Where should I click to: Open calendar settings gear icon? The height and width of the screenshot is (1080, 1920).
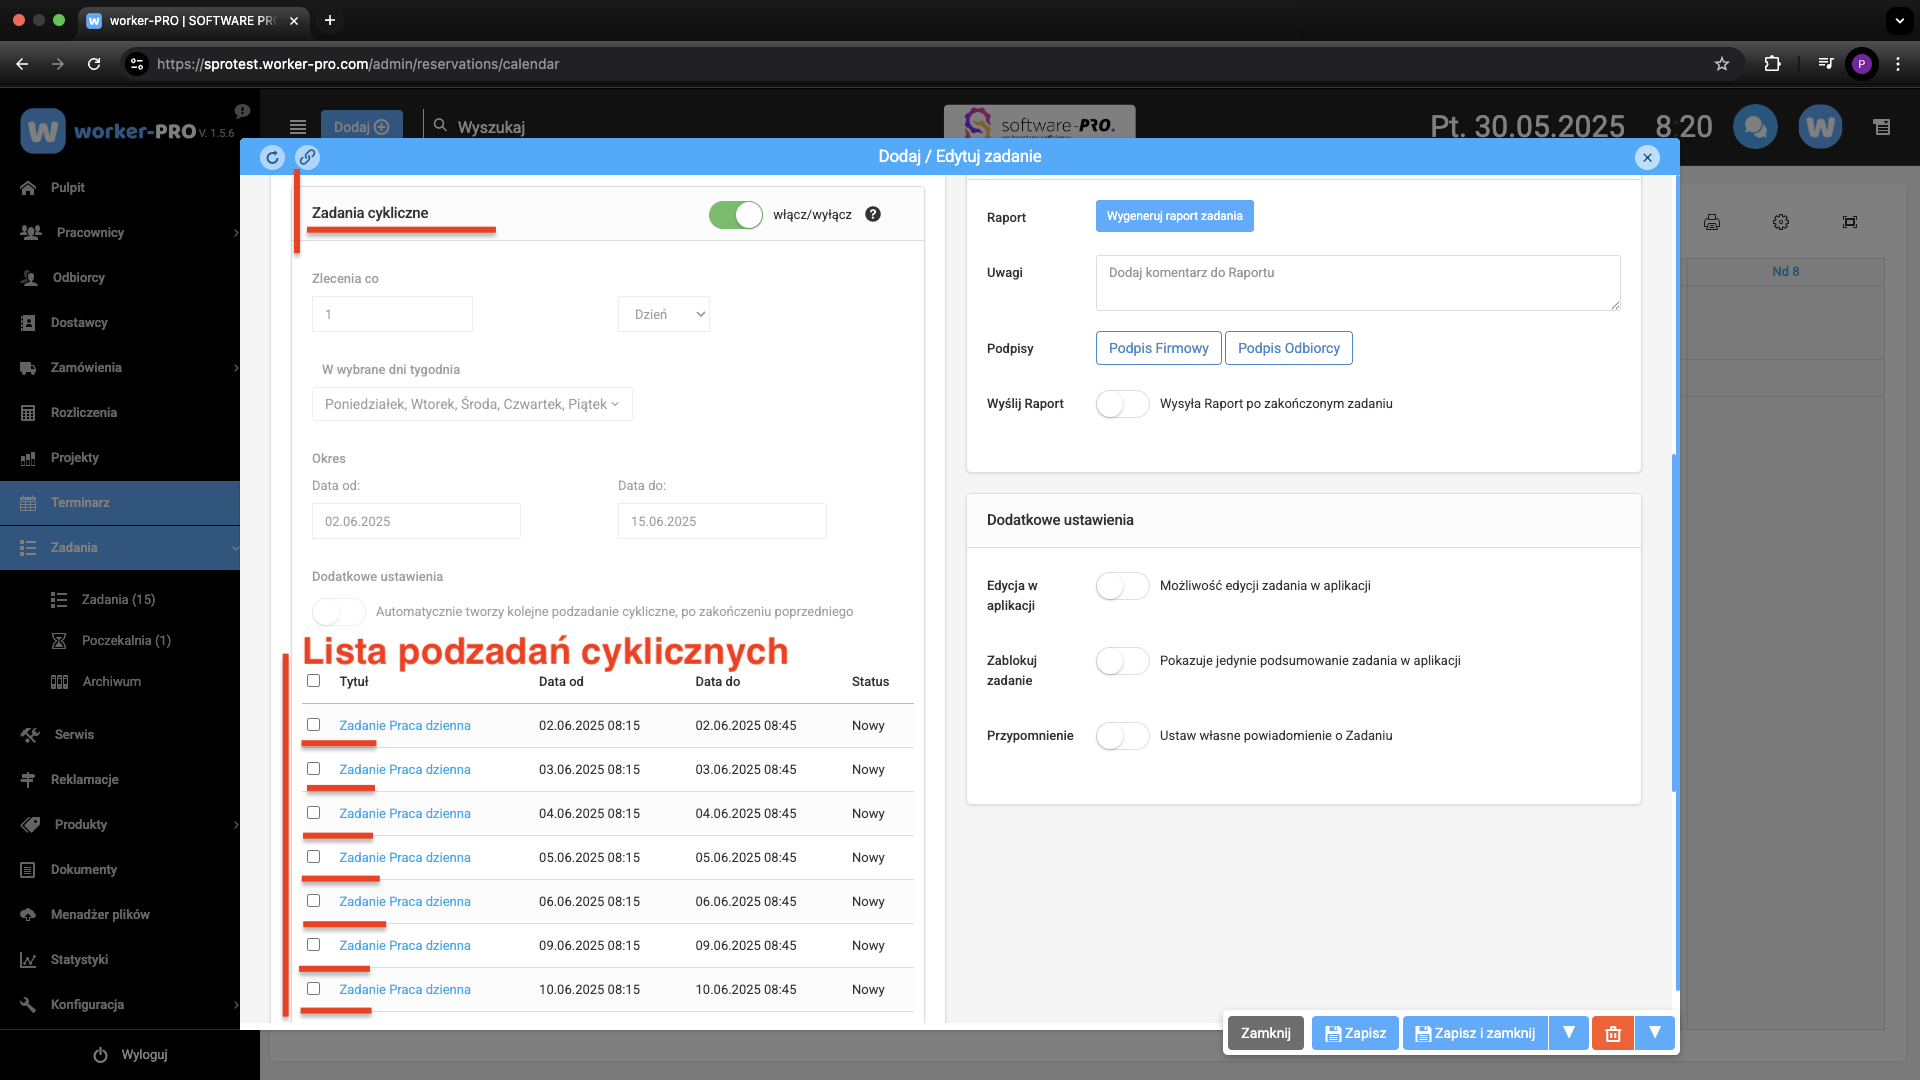[x=1781, y=222]
